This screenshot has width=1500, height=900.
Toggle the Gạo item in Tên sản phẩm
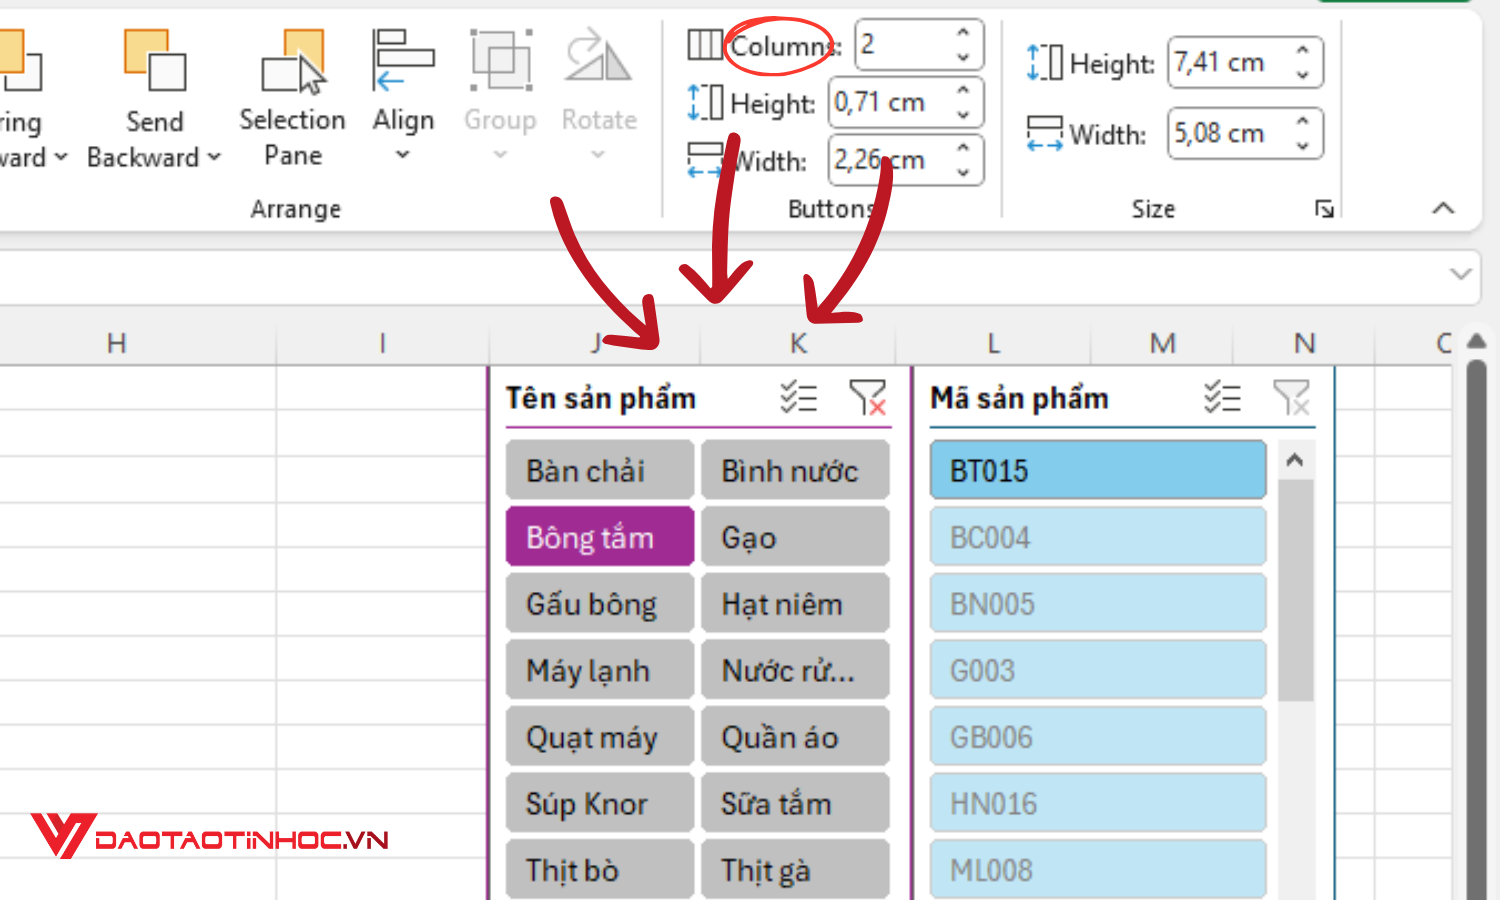click(x=794, y=536)
